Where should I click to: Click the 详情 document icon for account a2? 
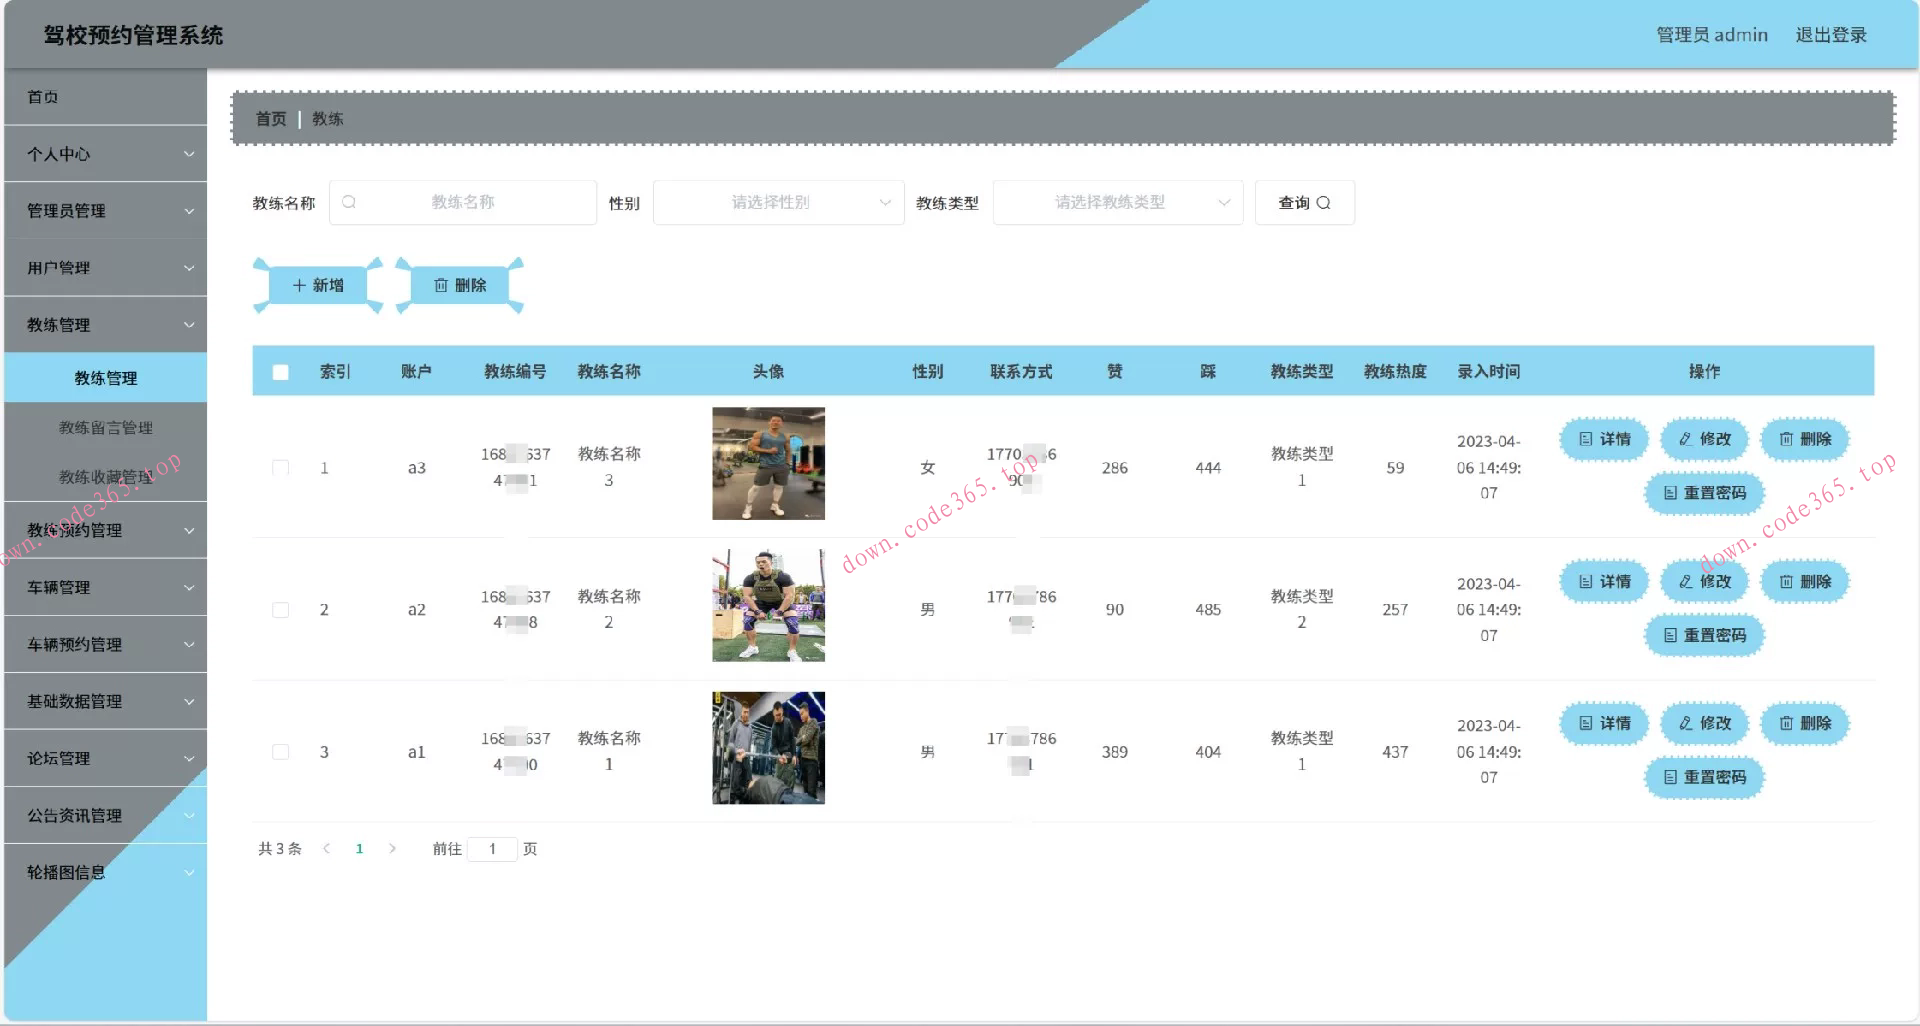click(1585, 582)
